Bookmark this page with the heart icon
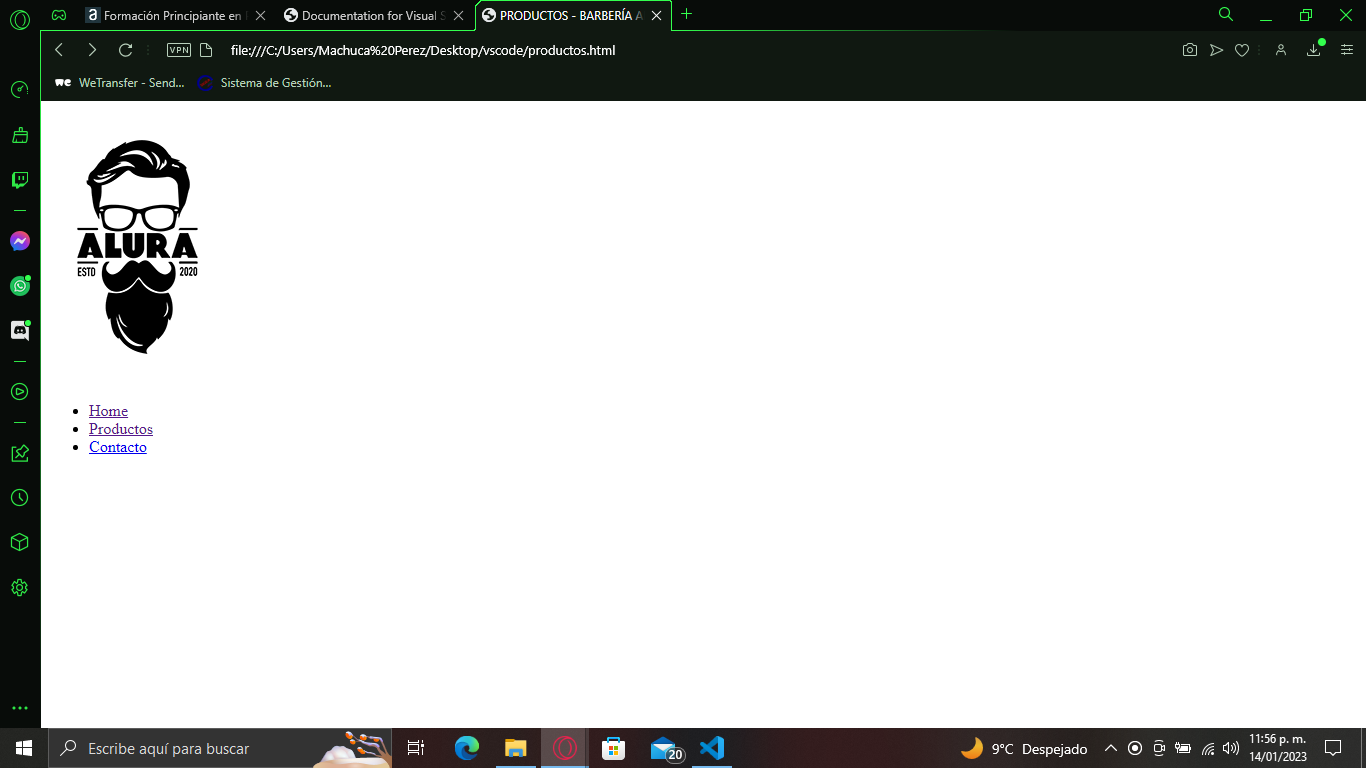The image size is (1366, 768). [1242, 50]
